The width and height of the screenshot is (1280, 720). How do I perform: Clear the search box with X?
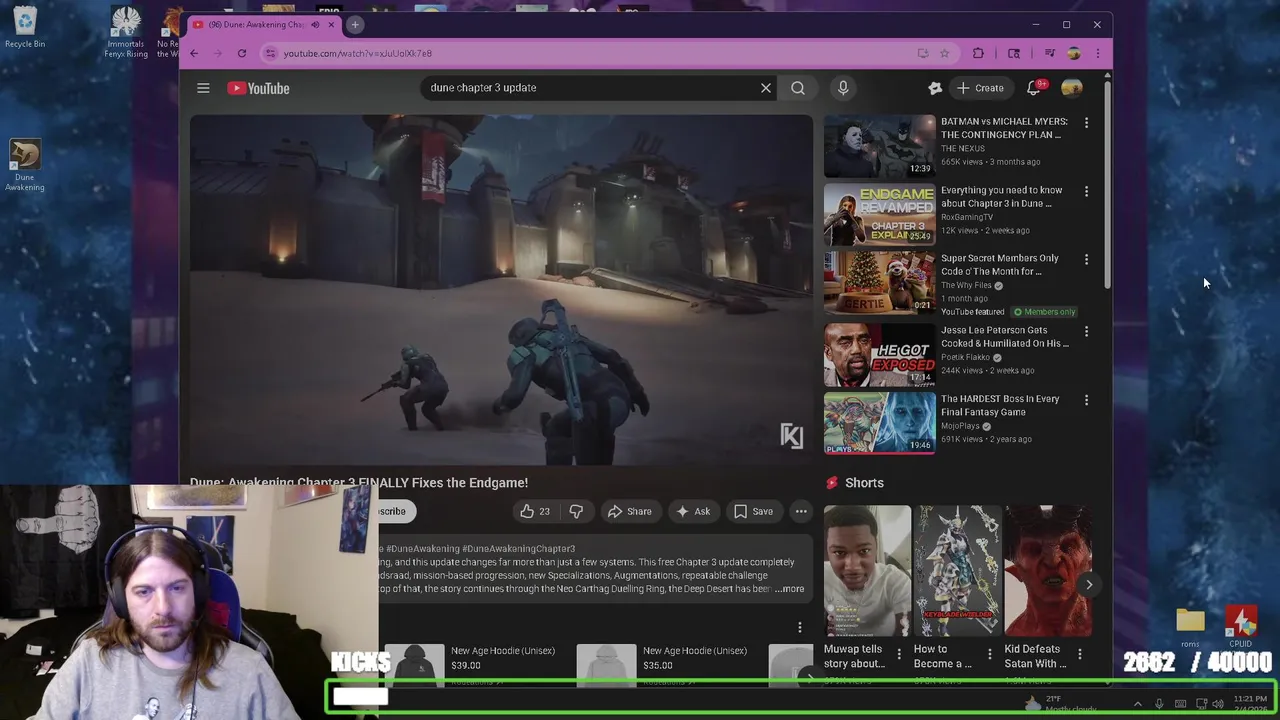point(766,88)
